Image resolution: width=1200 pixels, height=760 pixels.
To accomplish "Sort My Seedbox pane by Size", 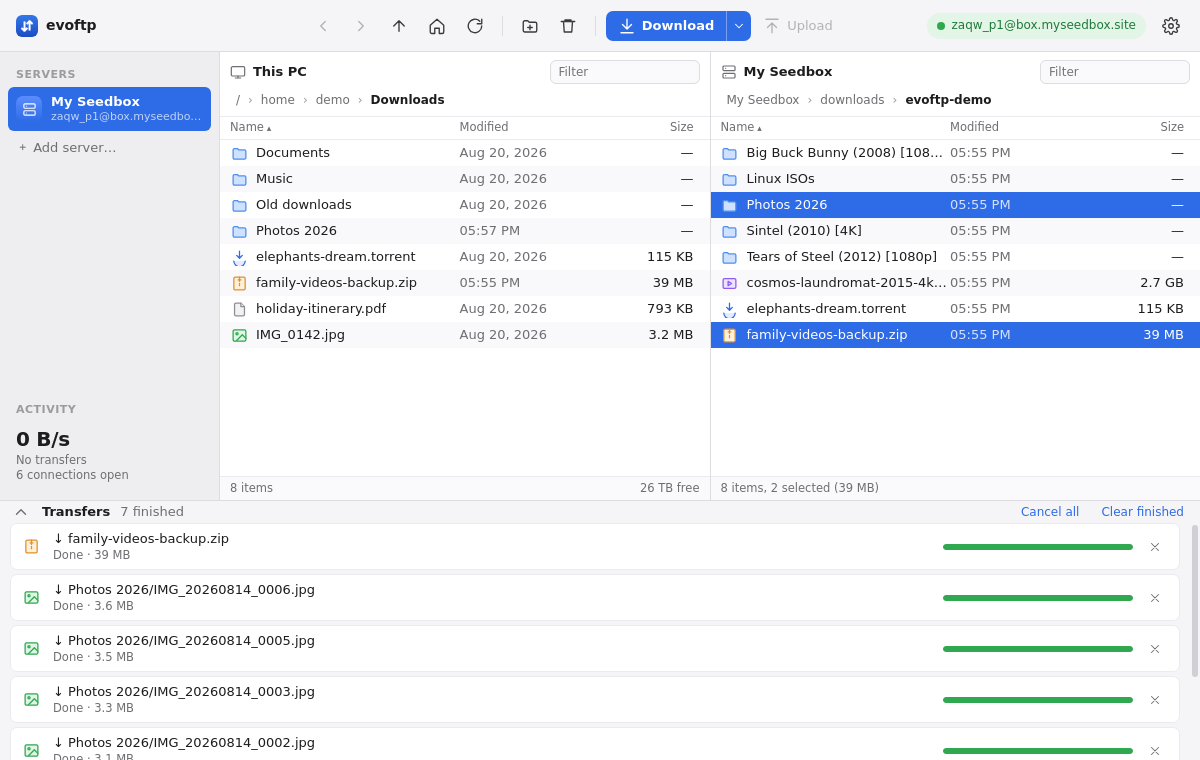I will [x=1172, y=127].
